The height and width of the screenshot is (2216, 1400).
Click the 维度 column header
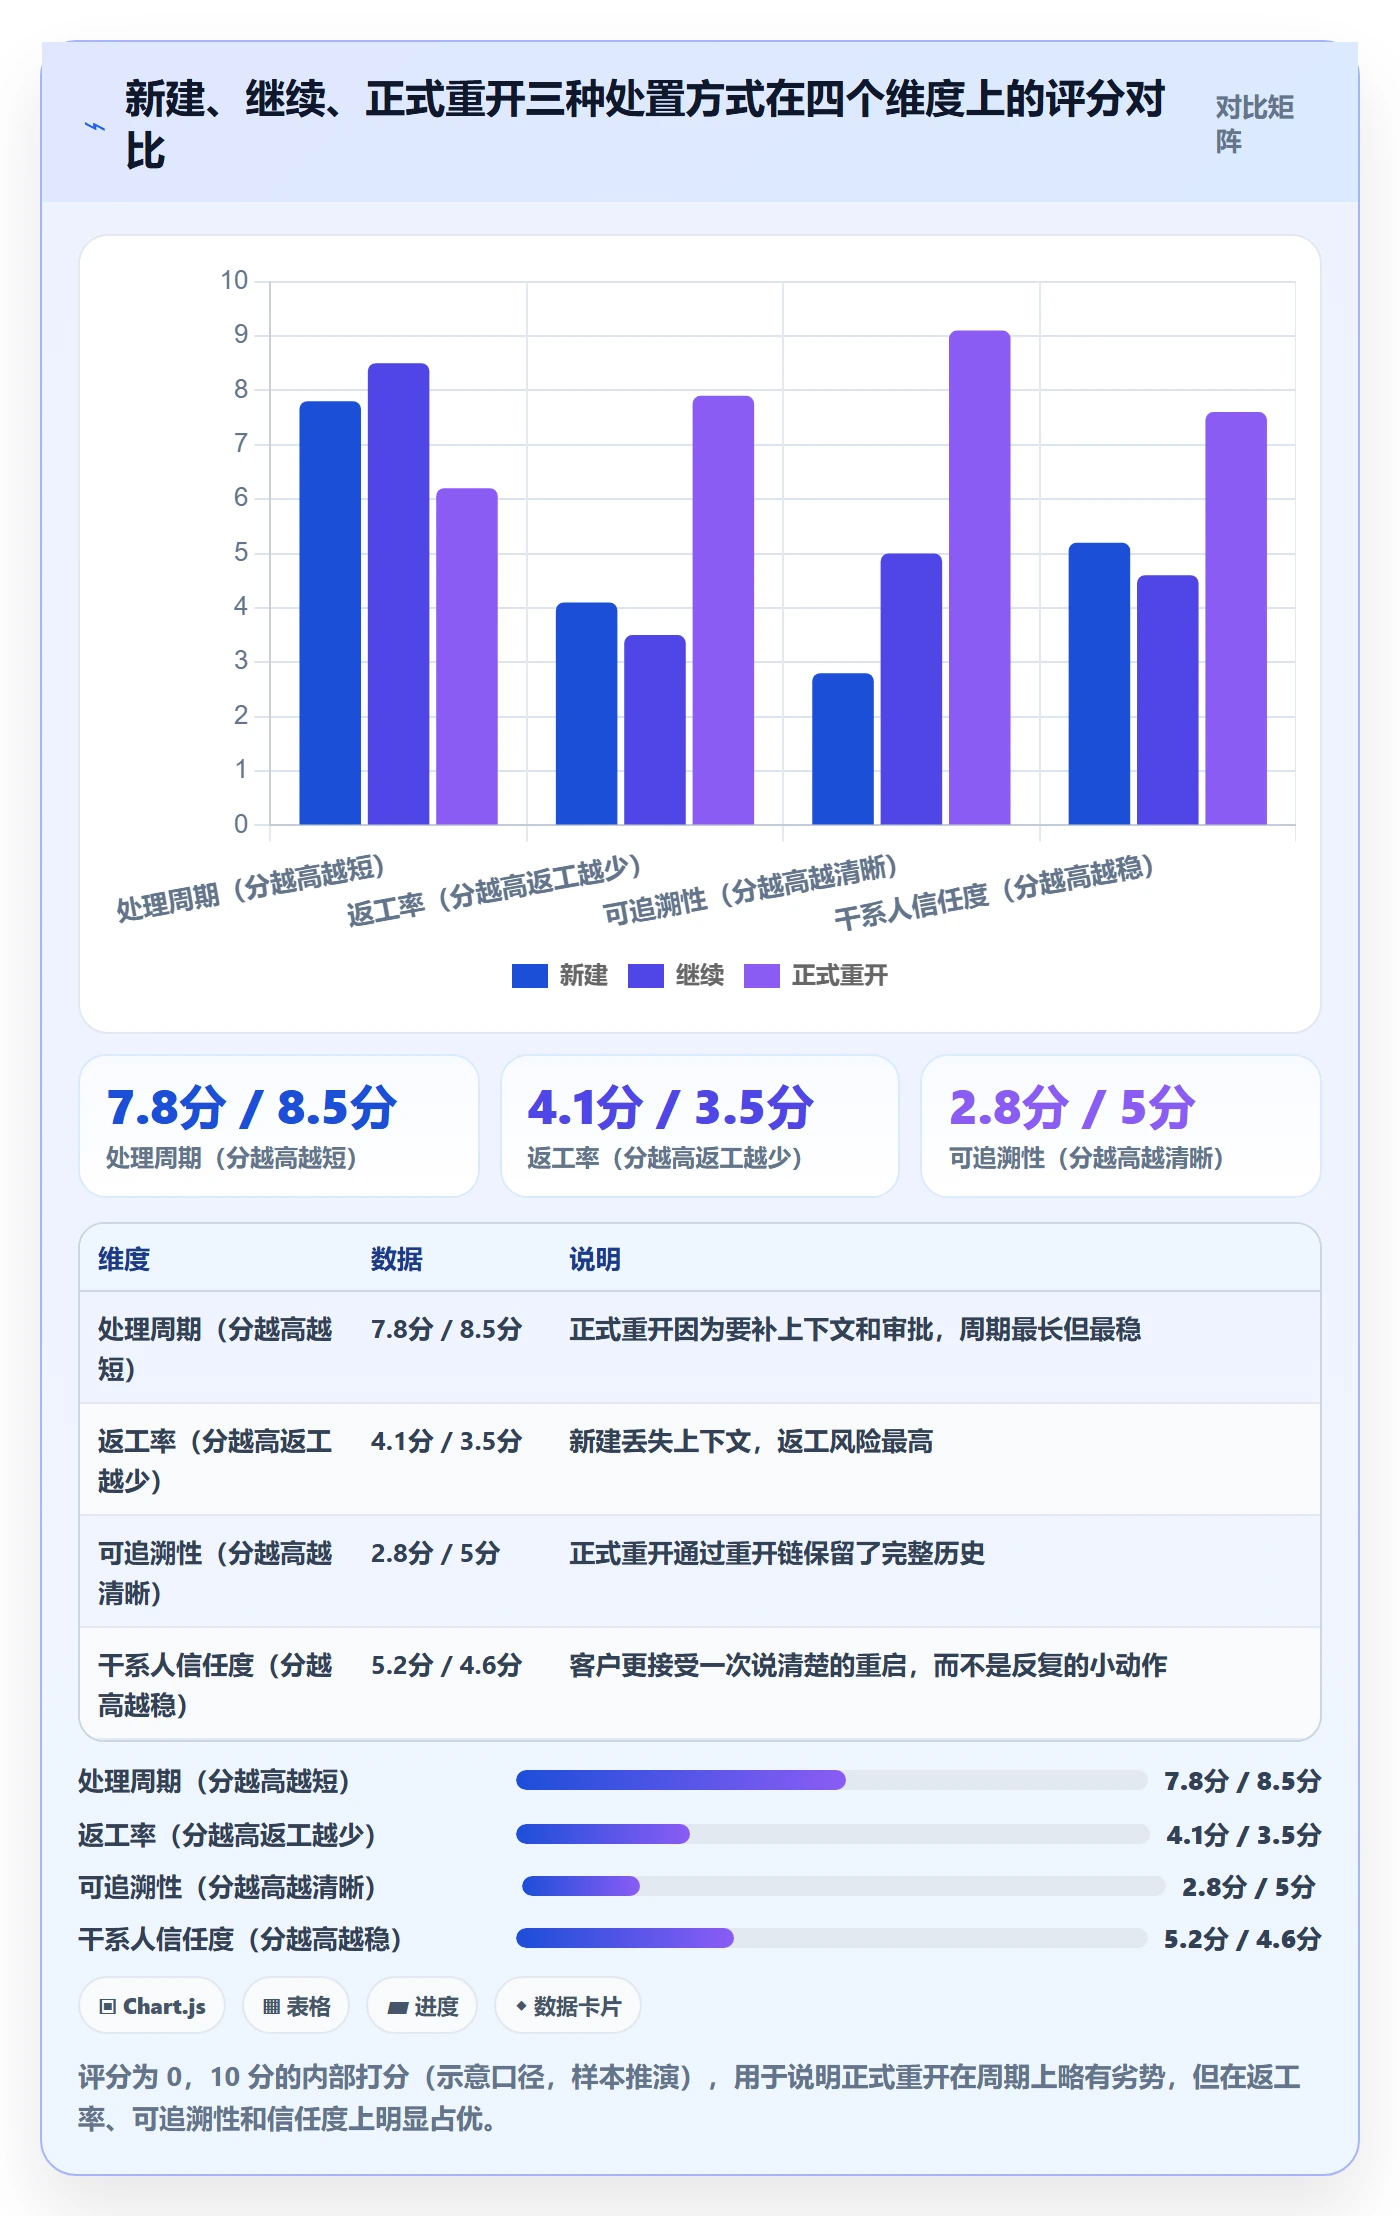pos(124,1259)
